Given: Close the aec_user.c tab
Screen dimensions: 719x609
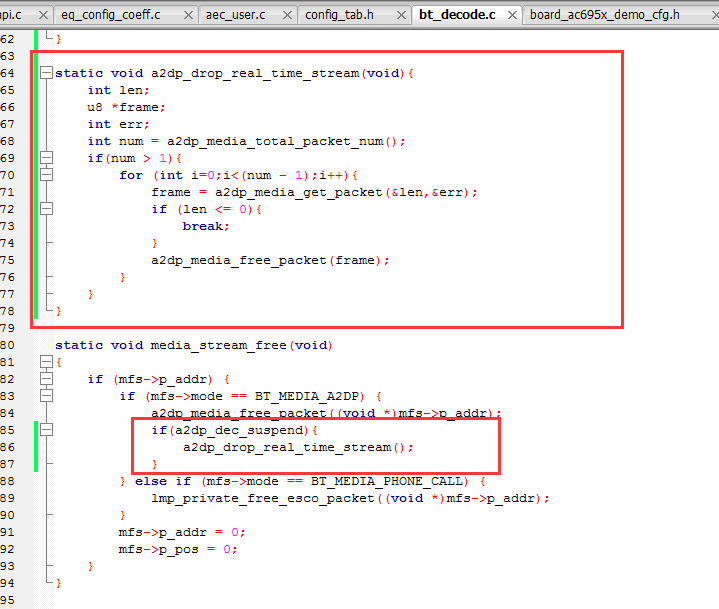Looking at the screenshot, I should (x=288, y=16).
